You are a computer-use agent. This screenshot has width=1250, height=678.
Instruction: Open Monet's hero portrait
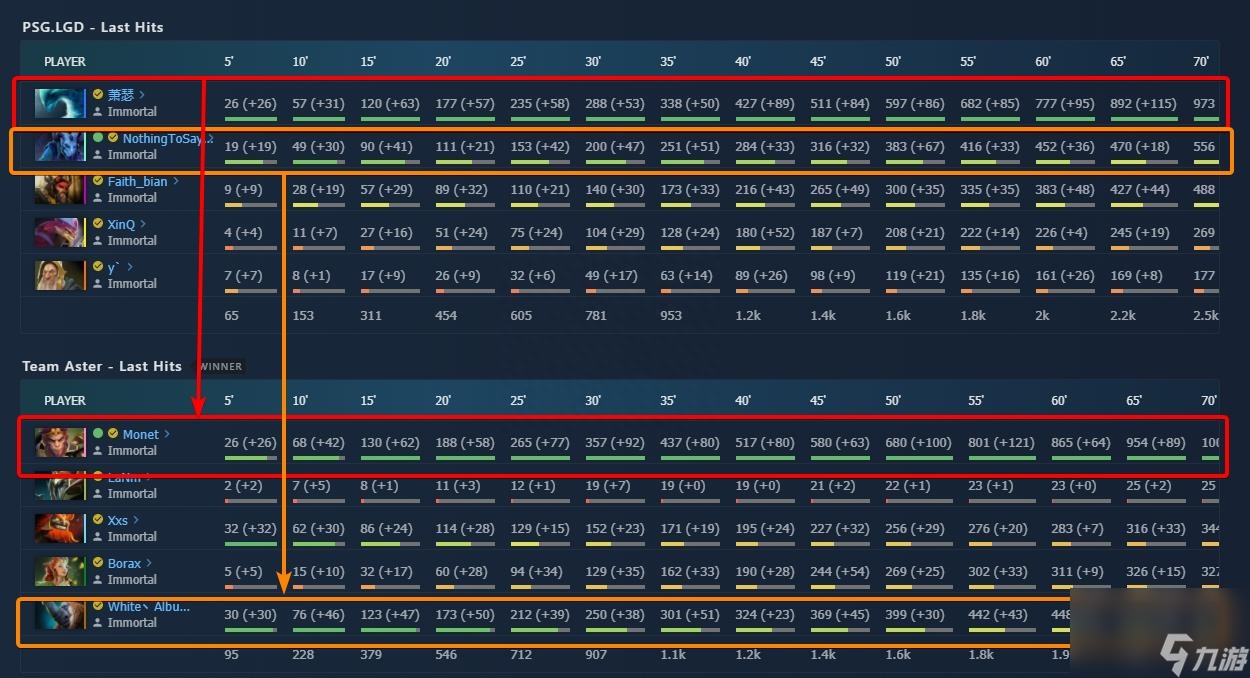60,442
